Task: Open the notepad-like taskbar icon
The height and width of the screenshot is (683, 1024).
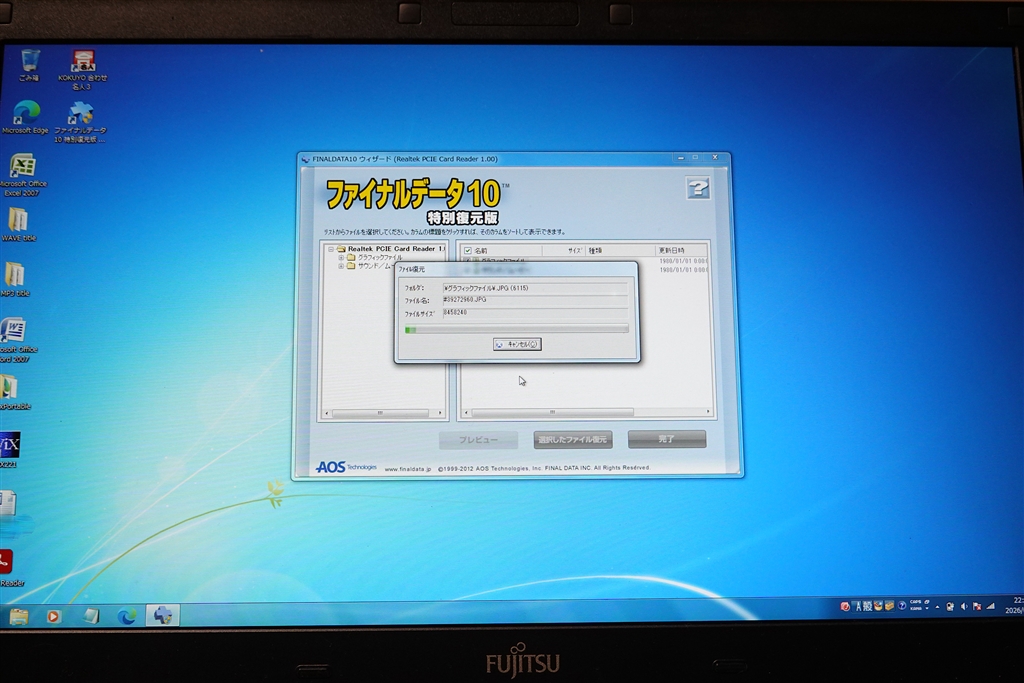Action: click(91, 616)
